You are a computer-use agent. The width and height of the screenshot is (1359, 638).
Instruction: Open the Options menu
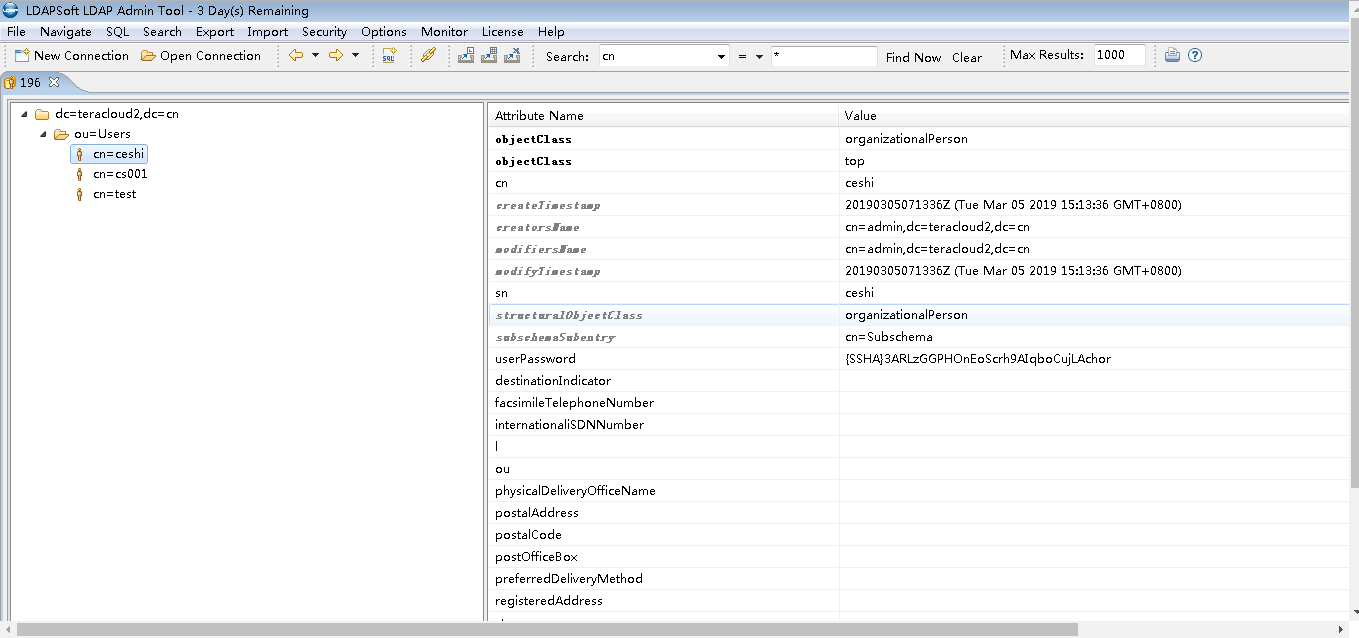click(384, 32)
